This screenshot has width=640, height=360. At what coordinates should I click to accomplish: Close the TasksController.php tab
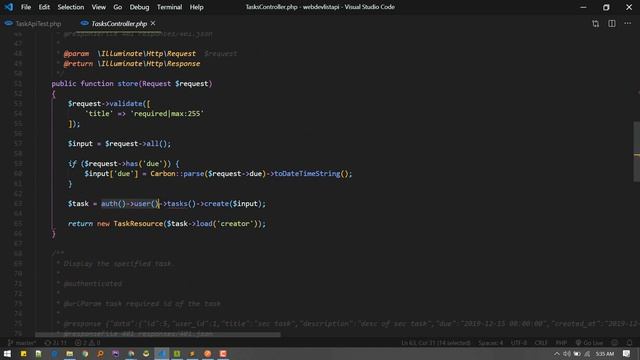click(153, 23)
